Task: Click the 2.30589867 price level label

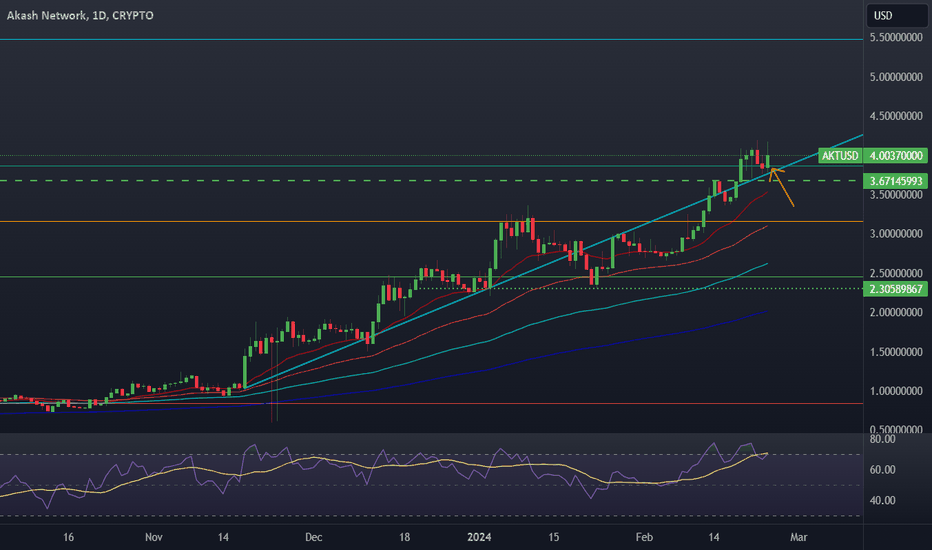Action: coord(896,289)
